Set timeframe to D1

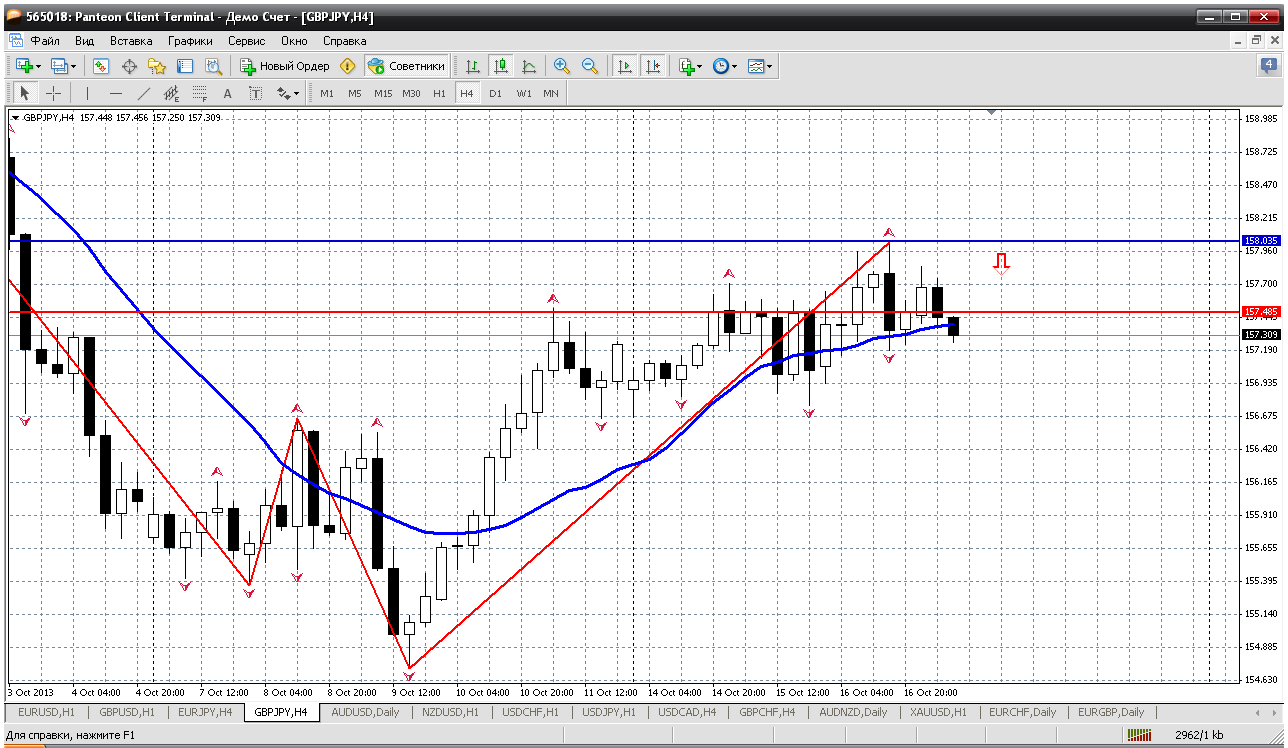(x=496, y=93)
